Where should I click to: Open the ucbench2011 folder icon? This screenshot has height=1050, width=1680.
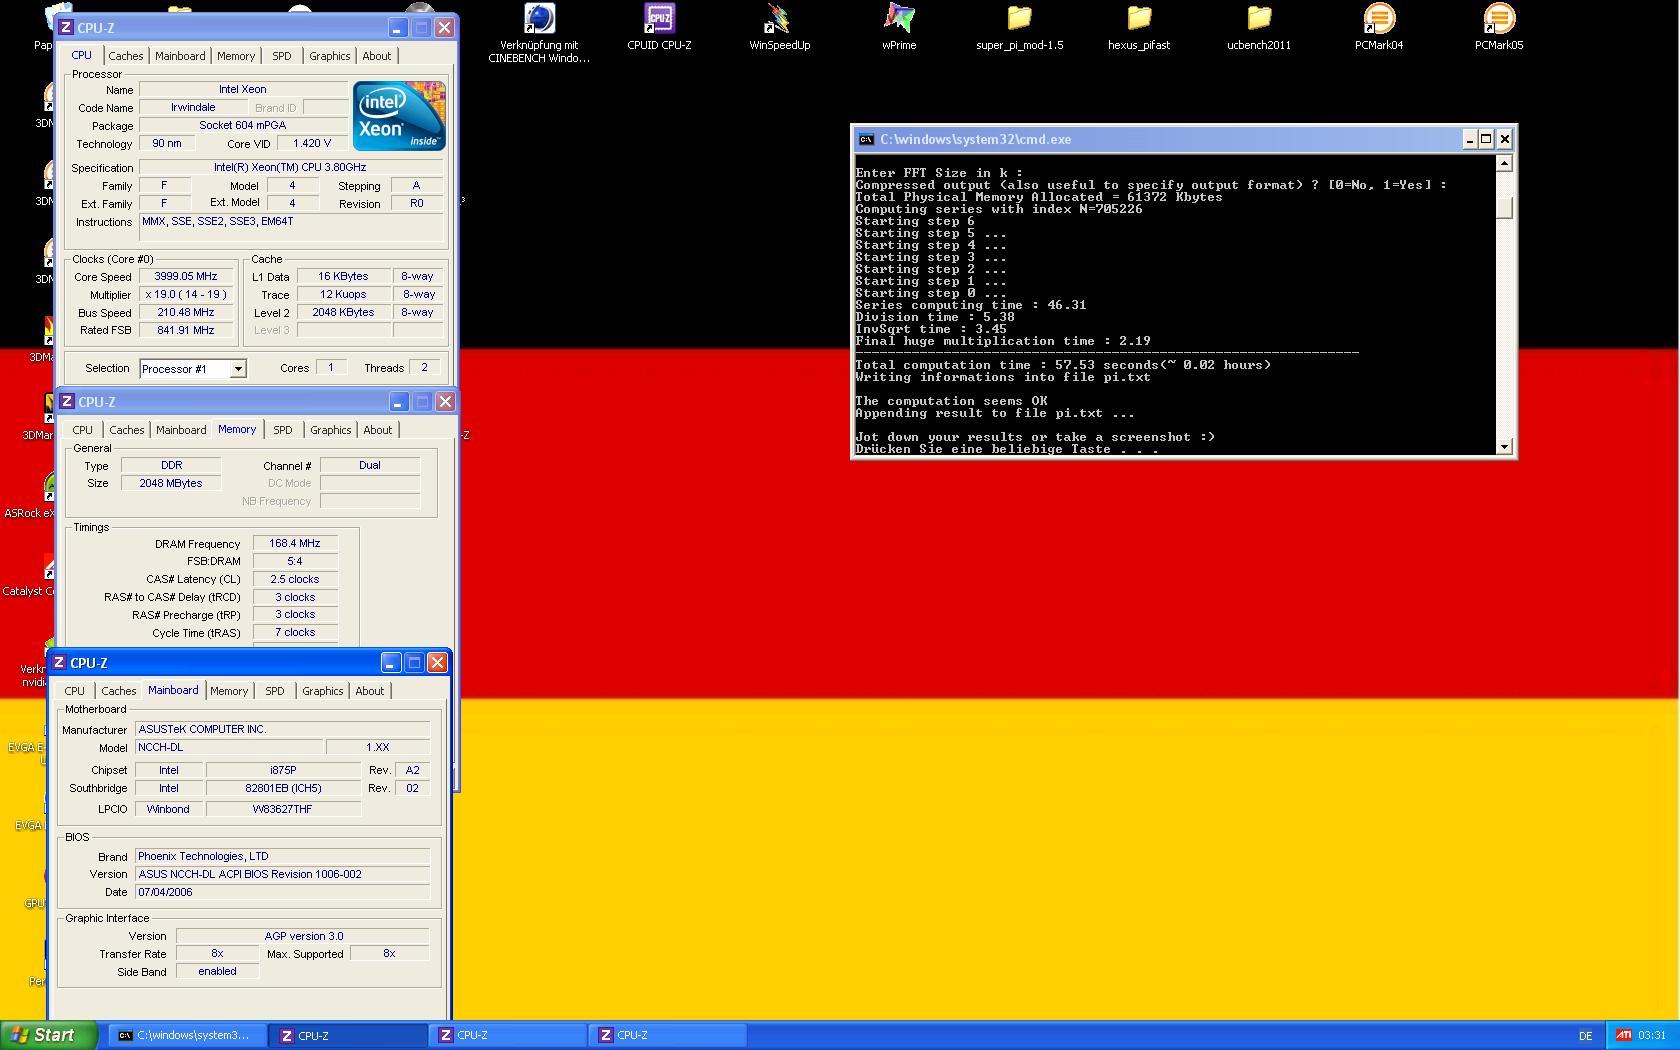tap(1259, 27)
